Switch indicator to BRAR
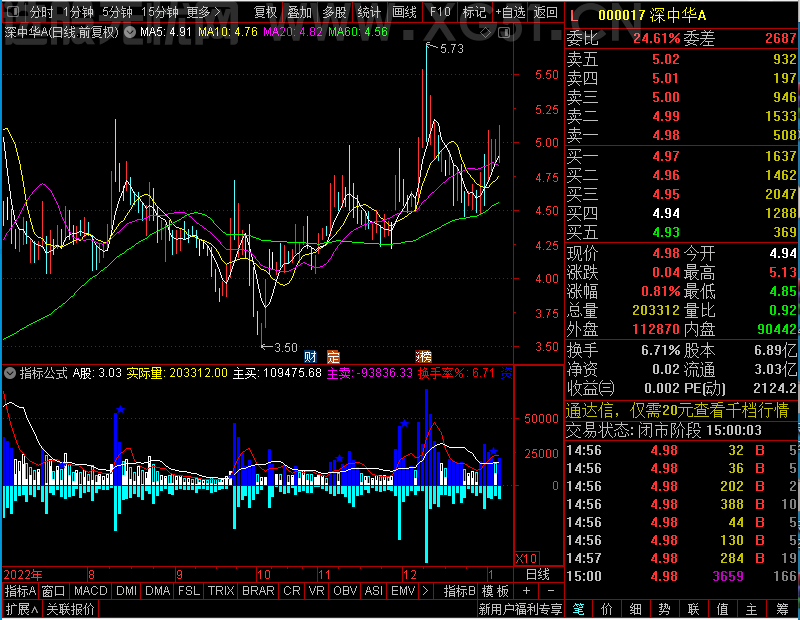This screenshot has height=620, width=800. [258, 591]
